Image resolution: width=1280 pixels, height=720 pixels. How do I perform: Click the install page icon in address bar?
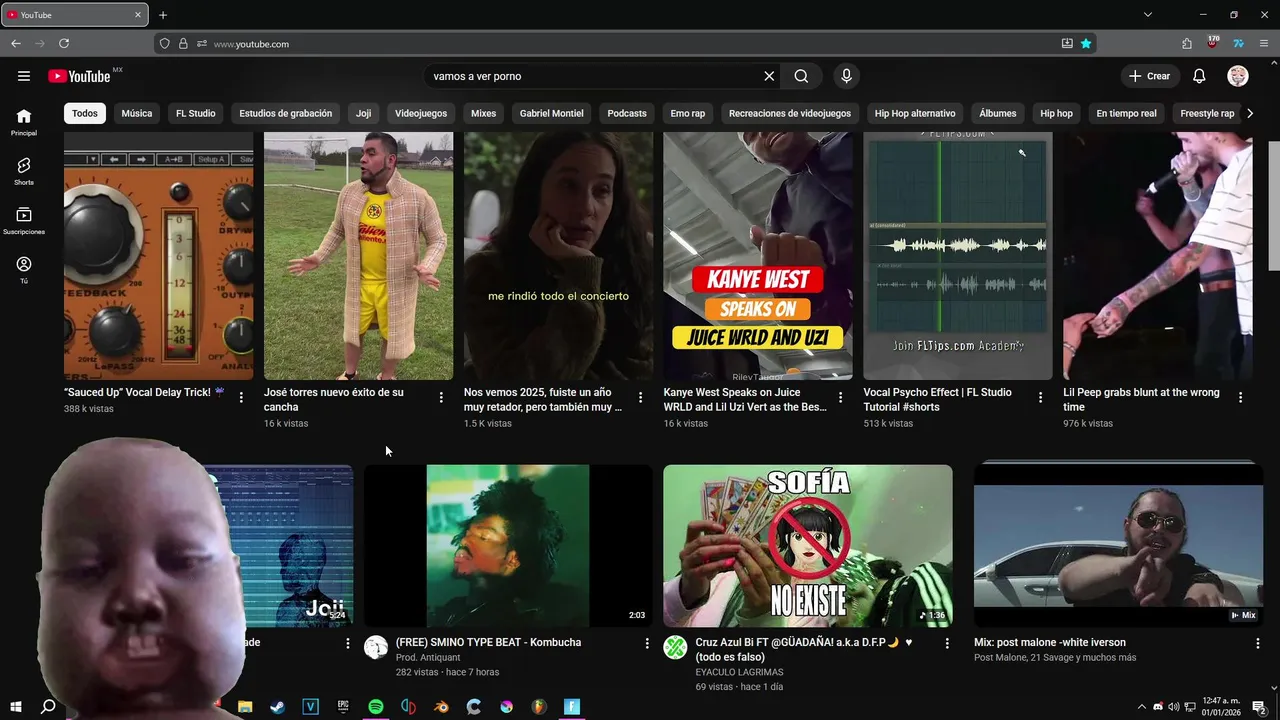[1067, 44]
